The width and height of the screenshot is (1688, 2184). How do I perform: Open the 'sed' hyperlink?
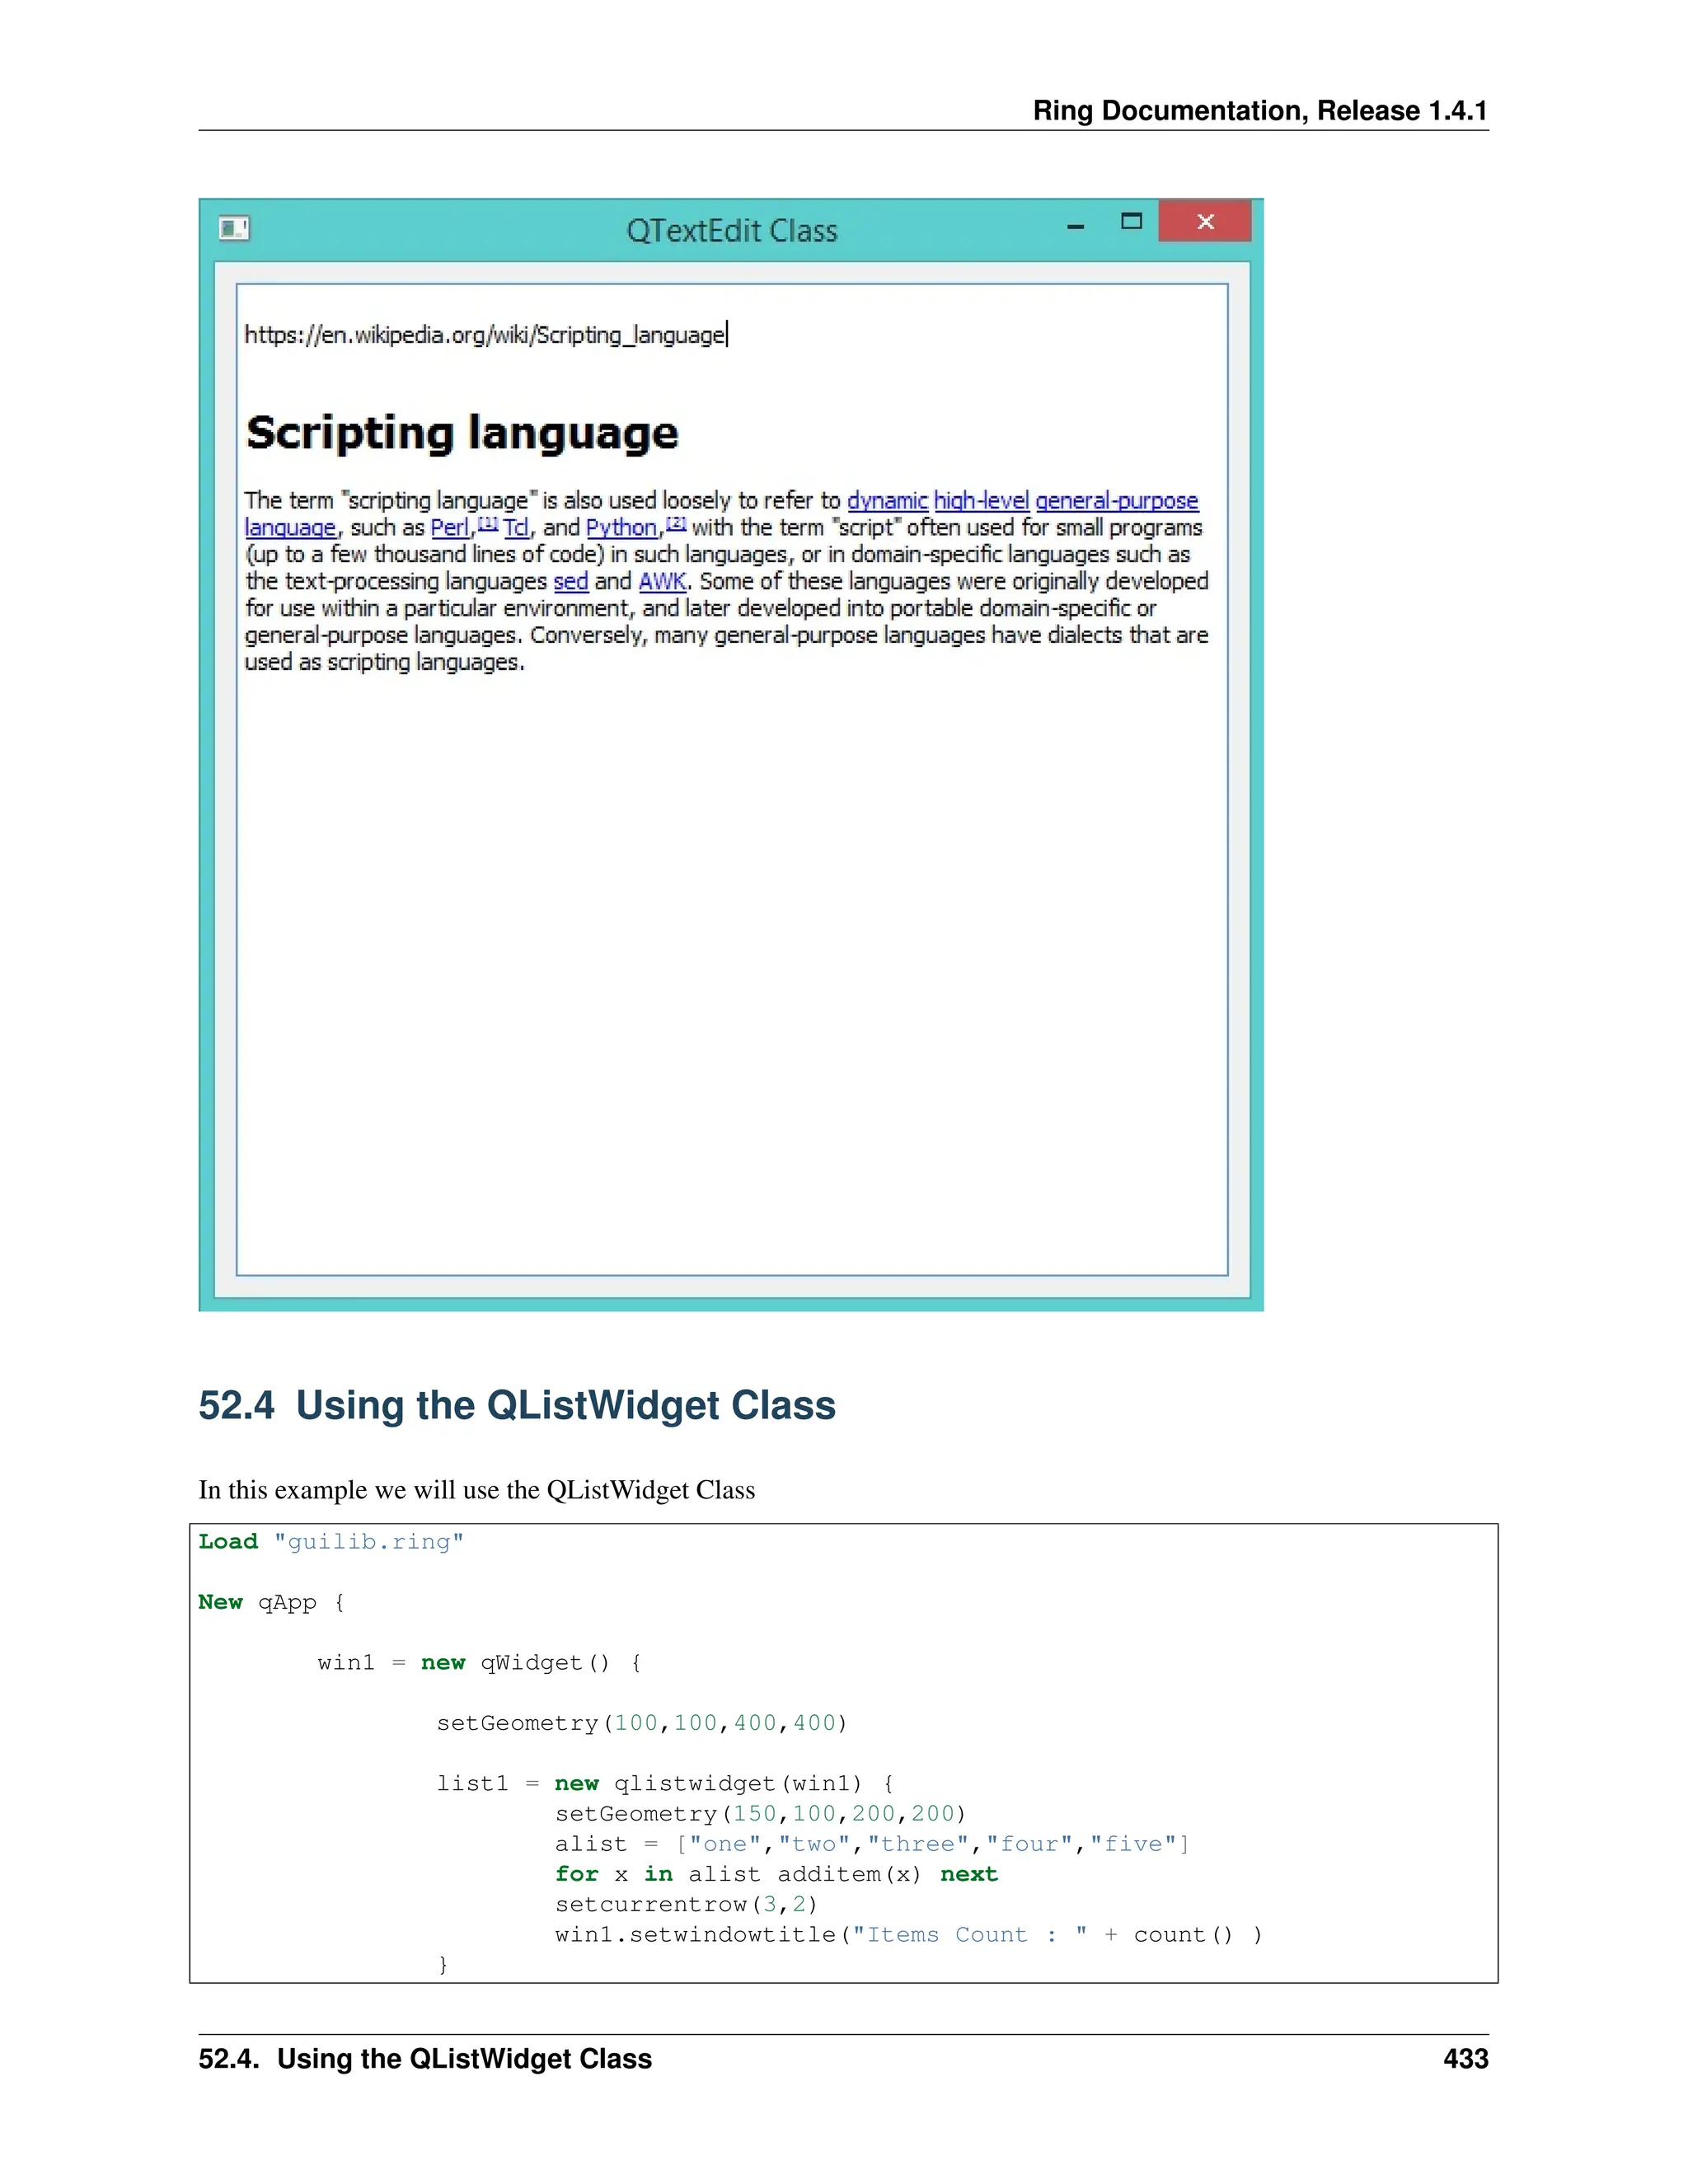click(x=571, y=582)
